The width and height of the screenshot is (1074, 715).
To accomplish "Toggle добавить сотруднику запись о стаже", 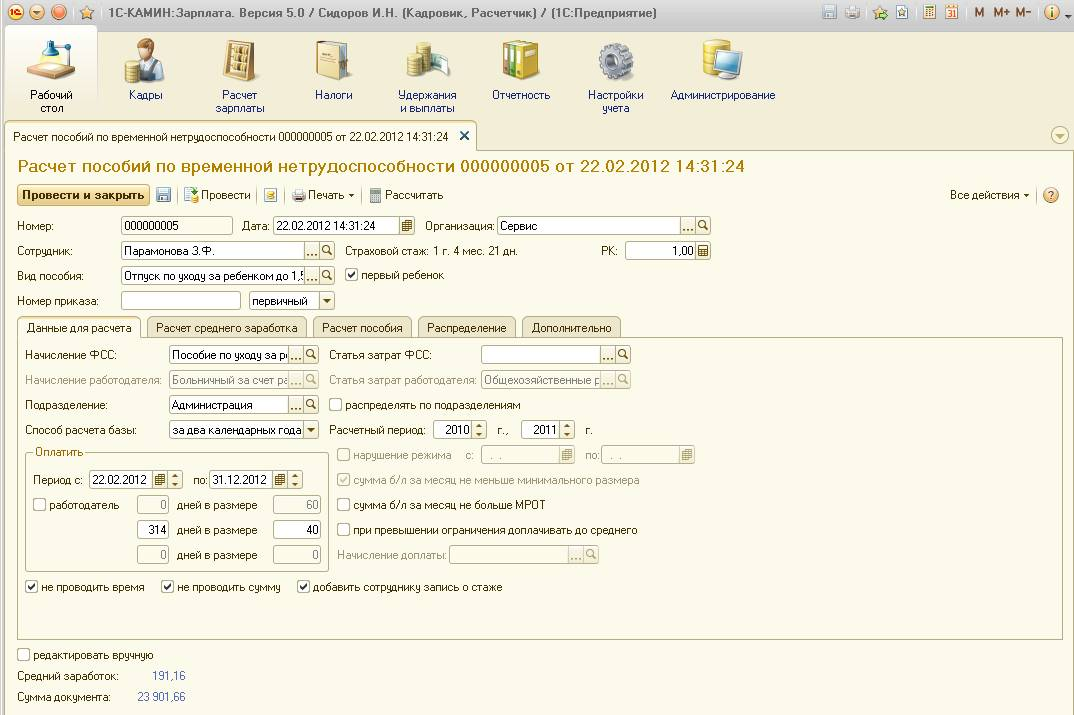I will pos(303,587).
